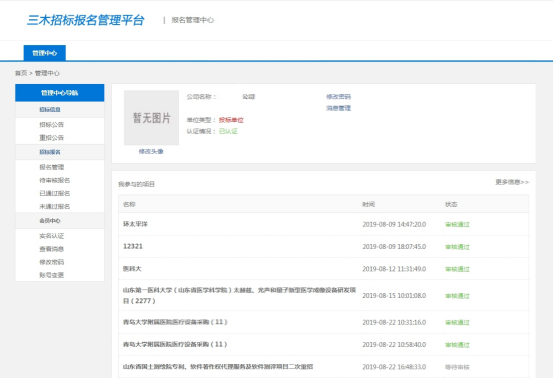The width and height of the screenshot is (553, 378).
Task: Open 未通过报名 in the sidebar
Action: (55, 206)
